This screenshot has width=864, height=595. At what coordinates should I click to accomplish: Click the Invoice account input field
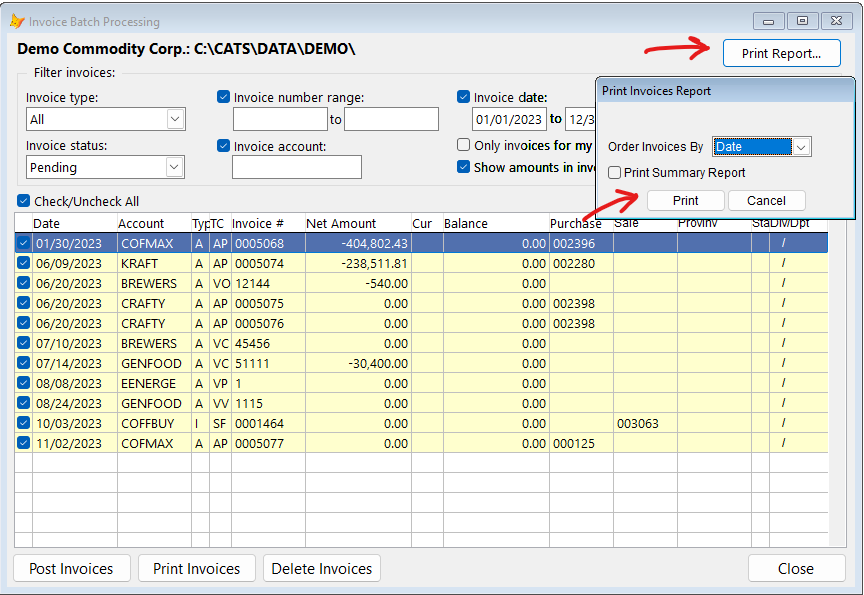[296, 167]
